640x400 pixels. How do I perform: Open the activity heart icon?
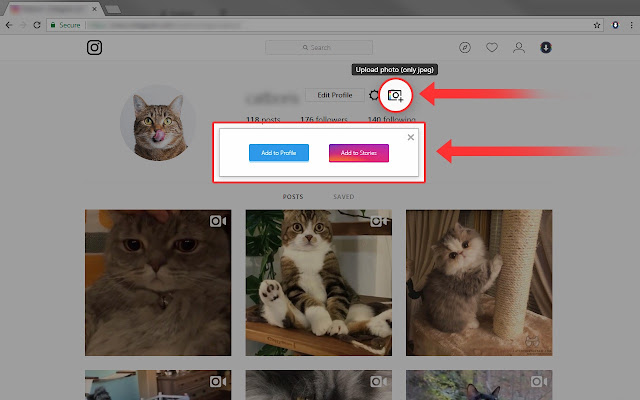[x=492, y=47]
